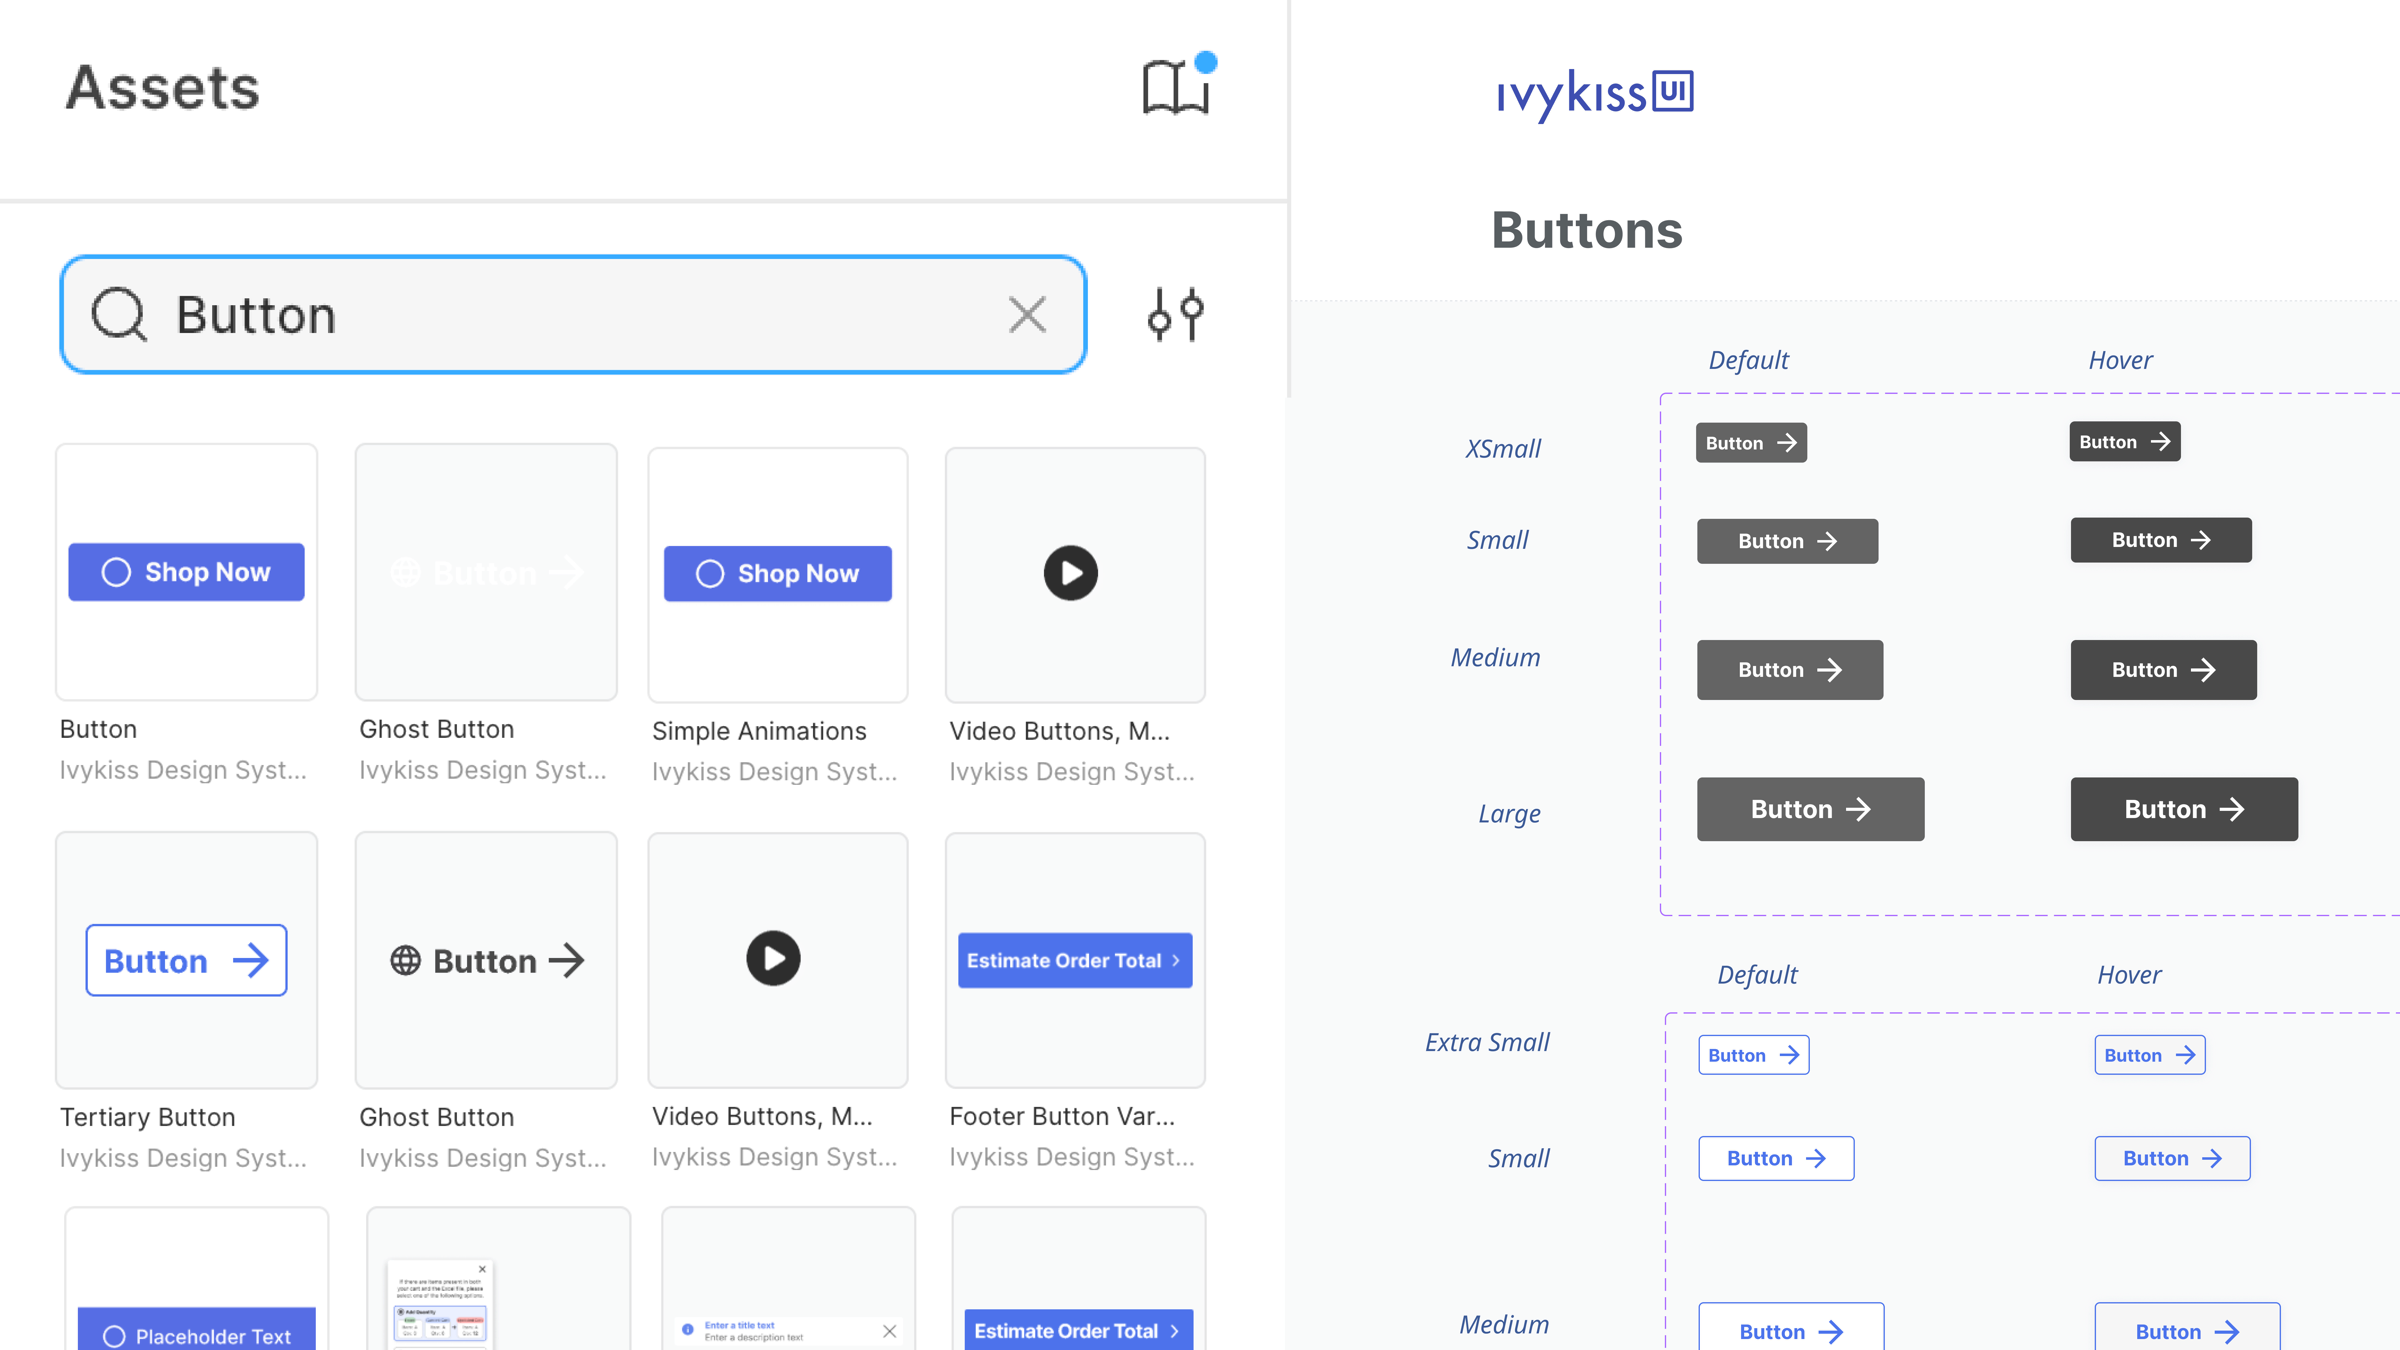Viewport: 2400px width, 1350px height.
Task: Select second-row Video Buttons play thumbnail
Action: 778,960
